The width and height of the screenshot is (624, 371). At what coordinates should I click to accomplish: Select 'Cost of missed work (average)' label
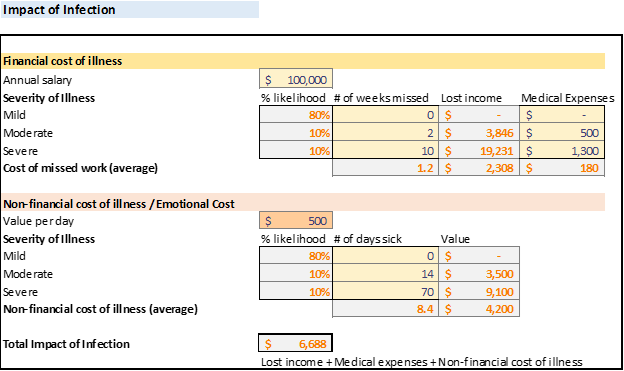[x=80, y=168]
